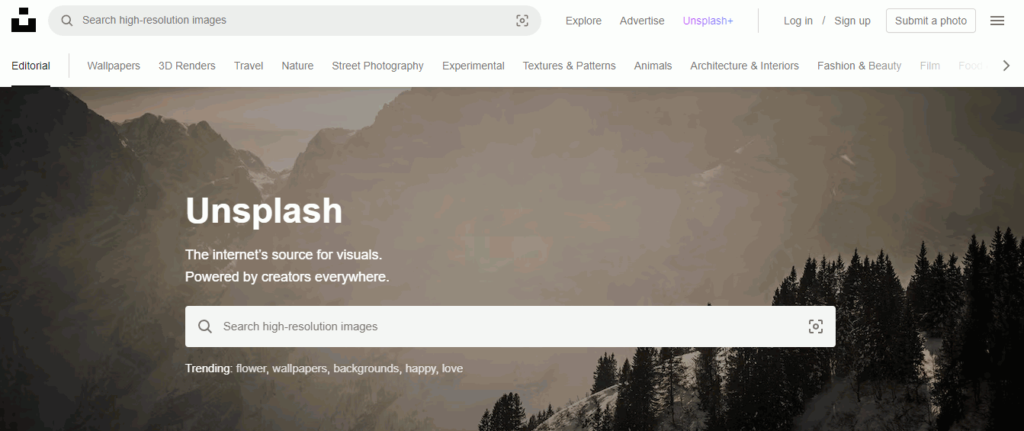This screenshot has width=1024, height=431.
Task: Open the Explore link
Action: coord(583,21)
